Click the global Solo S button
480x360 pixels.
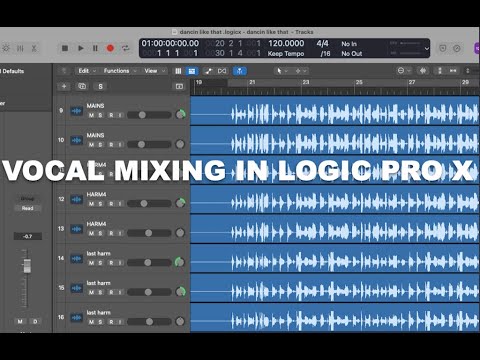coord(100,87)
